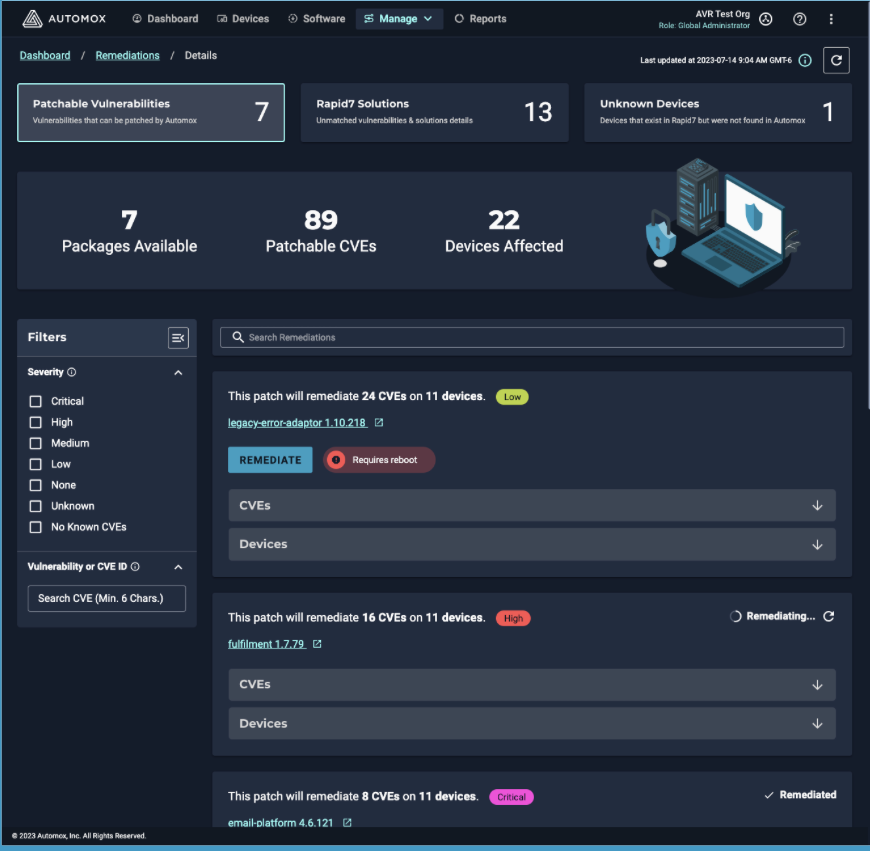Click the Requires reboot warning icon
The image size is (870, 851).
(x=336, y=460)
